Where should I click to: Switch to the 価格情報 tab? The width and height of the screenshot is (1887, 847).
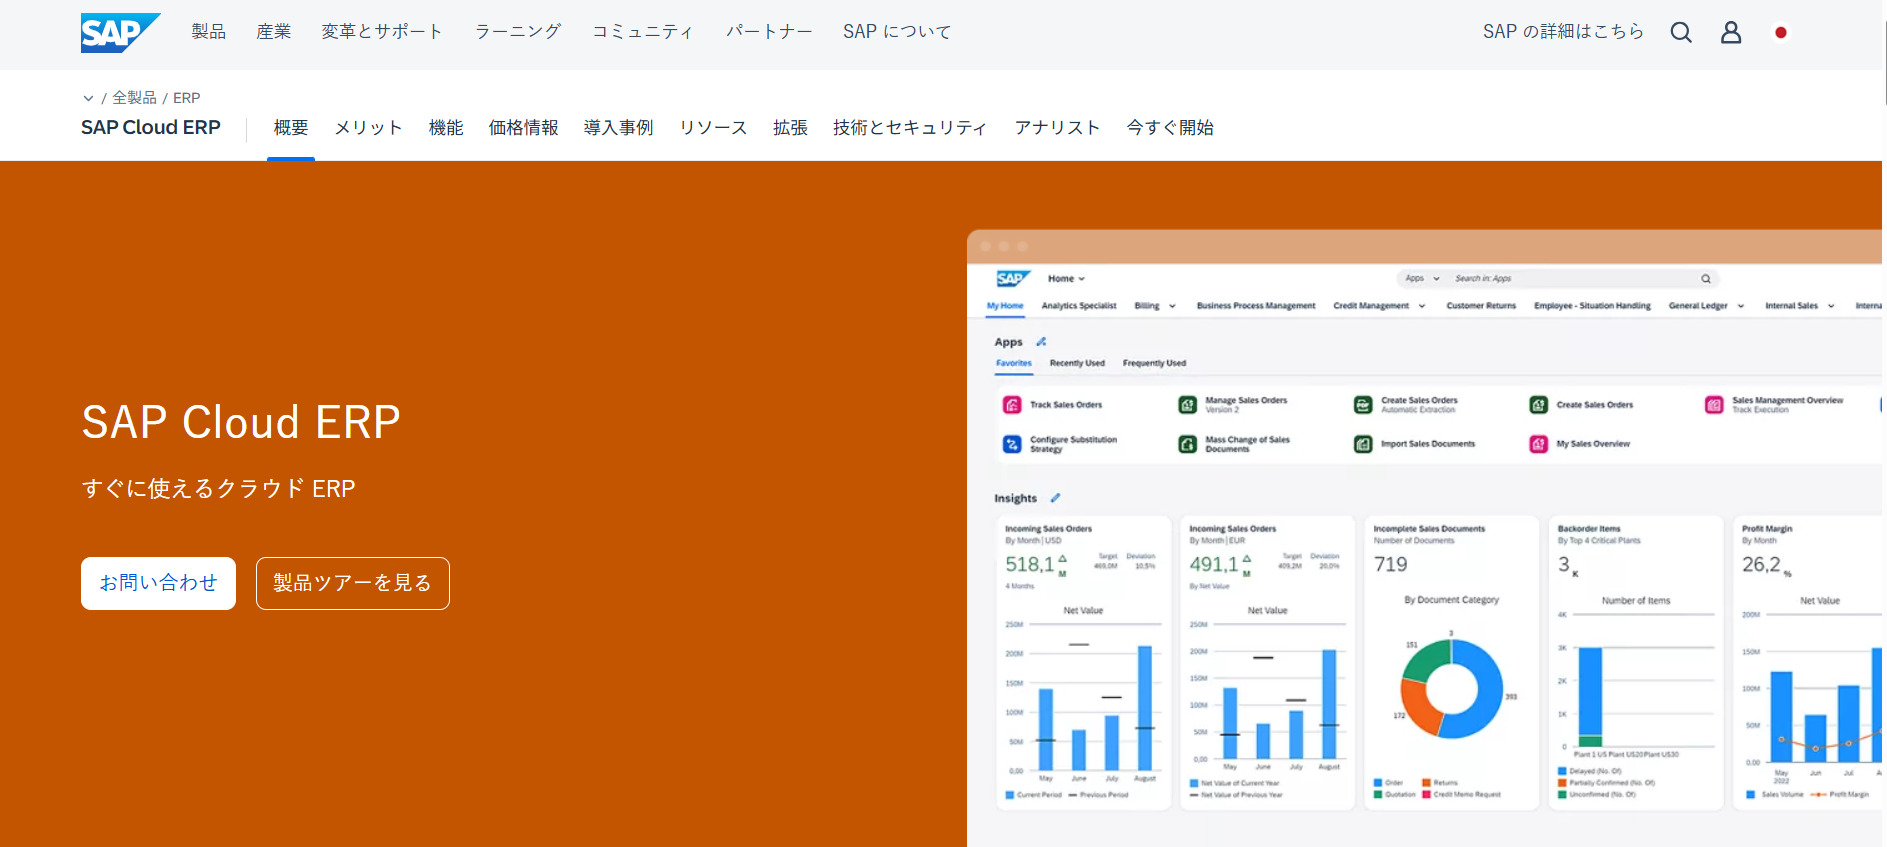coord(523,128)
